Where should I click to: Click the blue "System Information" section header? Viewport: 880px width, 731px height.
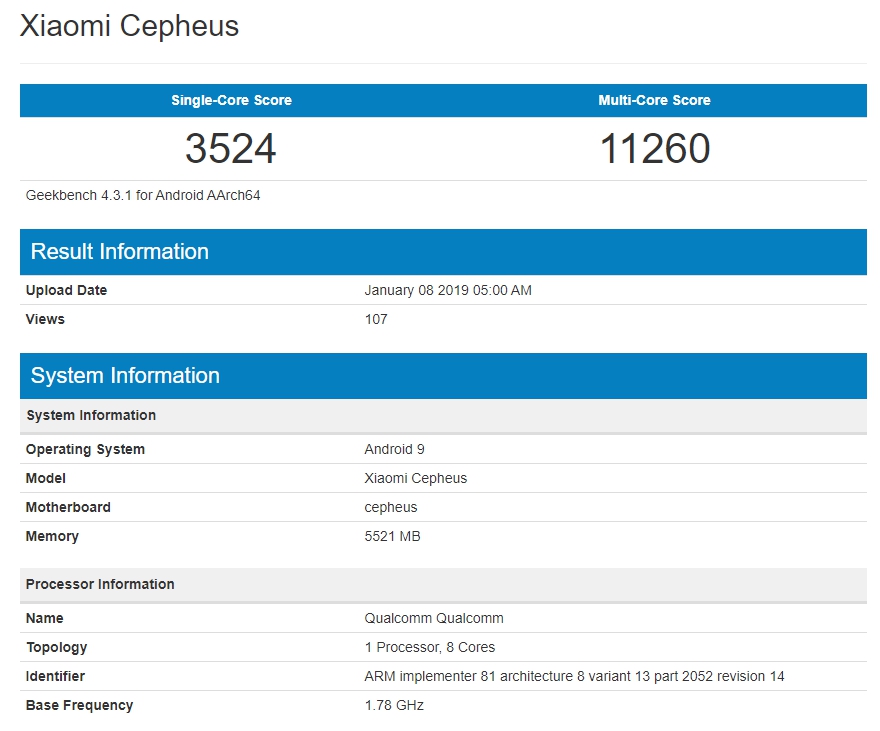click(443, 376)
